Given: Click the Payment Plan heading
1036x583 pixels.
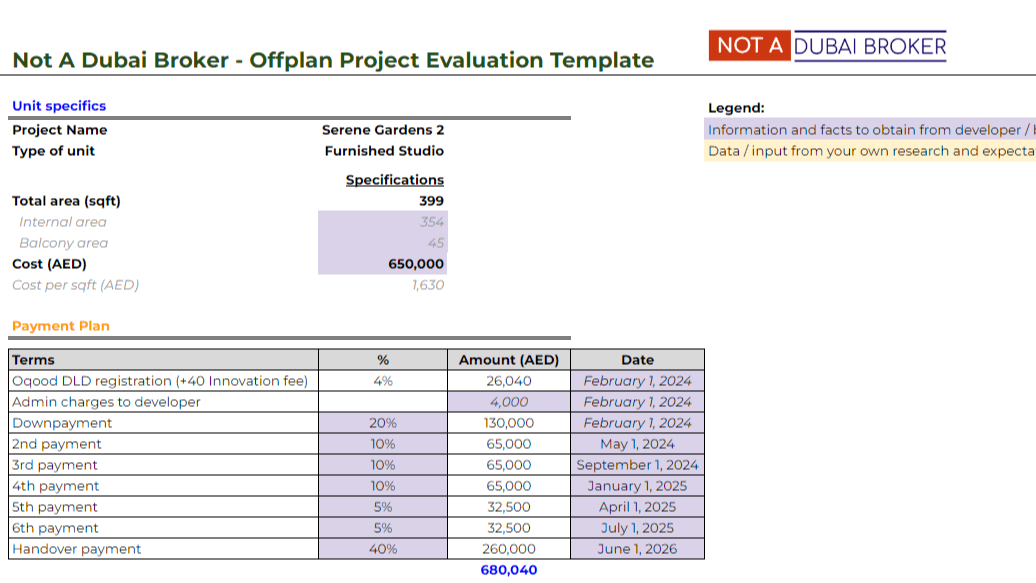Looking at the screenshot, I should click(x=61, y=326).
